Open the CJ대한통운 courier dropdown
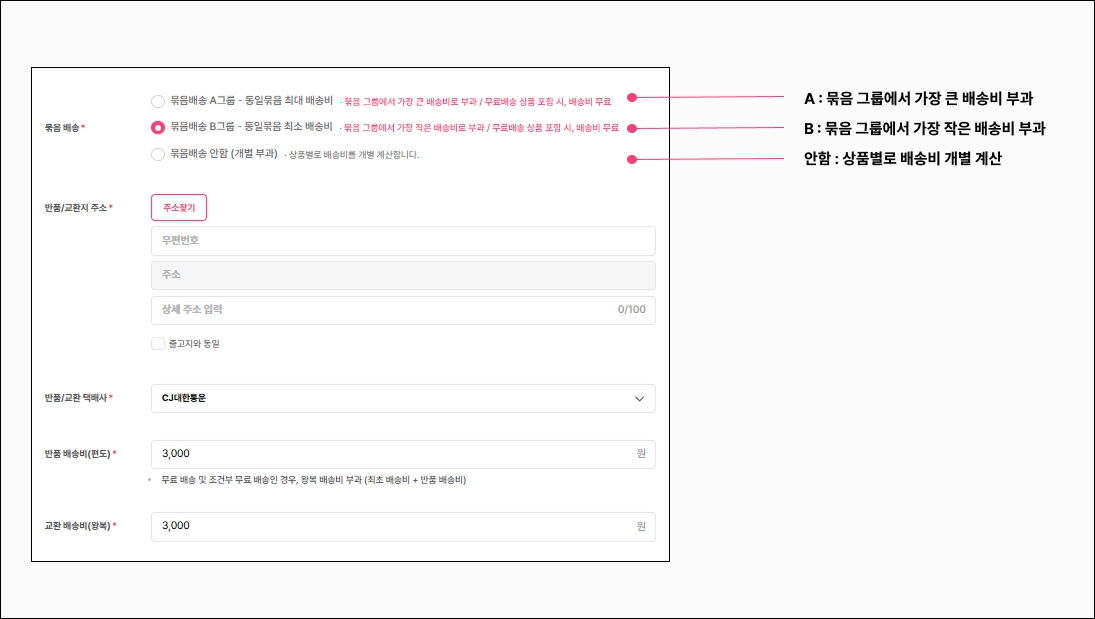The height and width of the screenshot is (619, 1095). coord(403,398)
